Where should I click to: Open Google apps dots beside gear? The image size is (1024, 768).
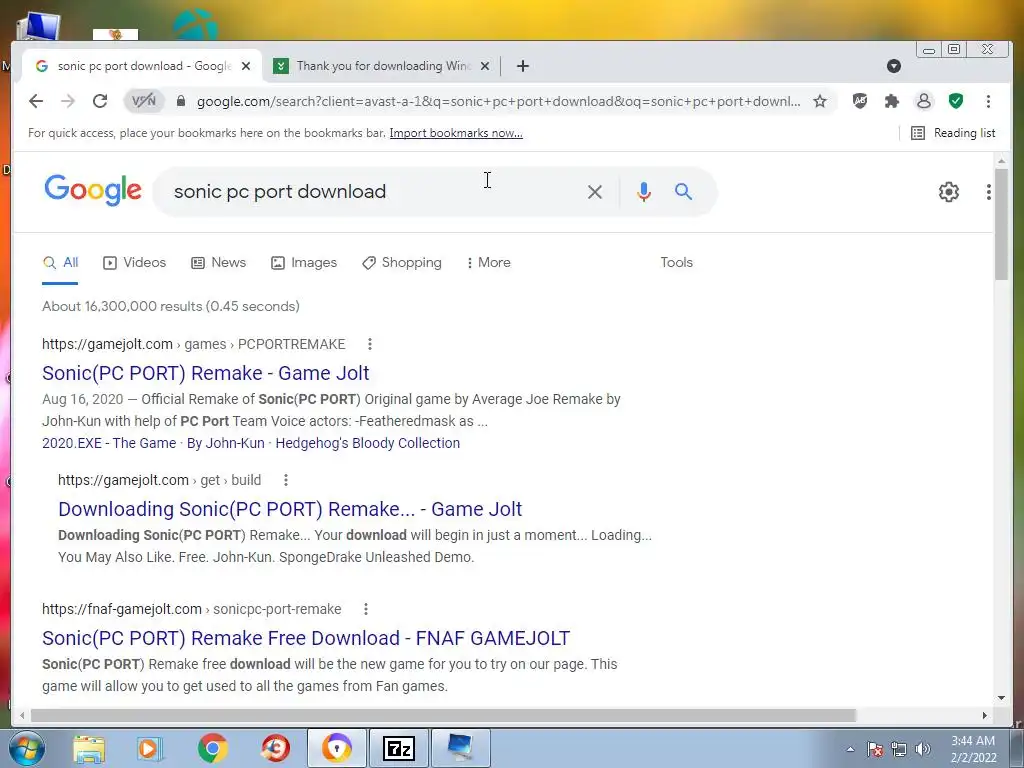(989, 192)
